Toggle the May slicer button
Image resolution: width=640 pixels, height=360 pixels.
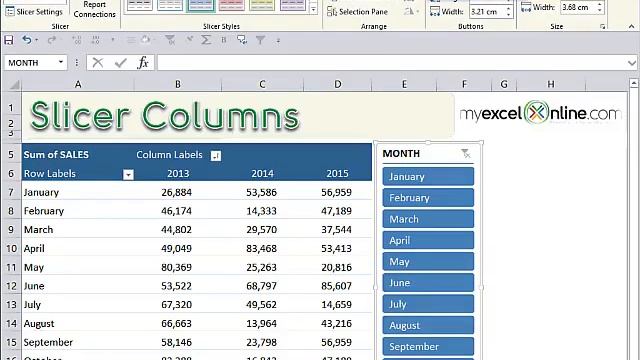pyautogui.click(x=428, y=261)
